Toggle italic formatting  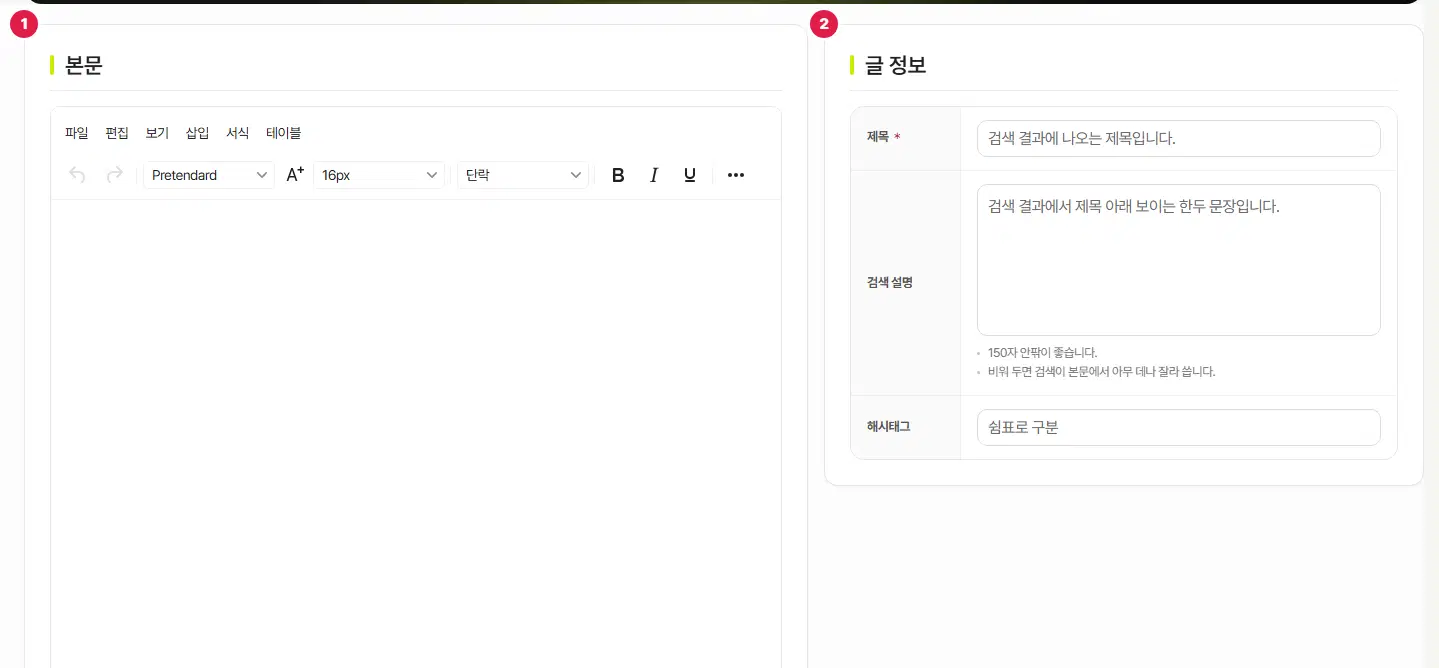pos(654,175)
